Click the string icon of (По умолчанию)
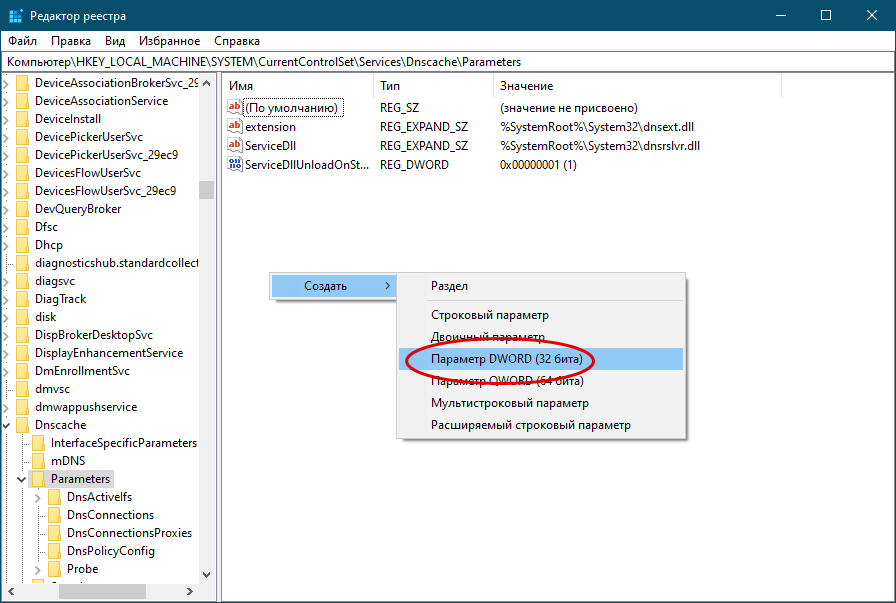Viewport: 896px width, 603px height. click(234, 107)
